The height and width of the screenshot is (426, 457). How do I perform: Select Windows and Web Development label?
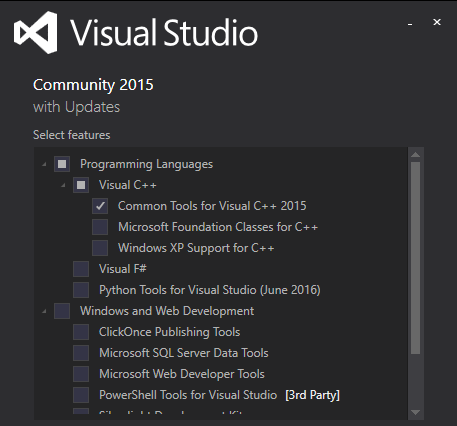[167, 311]
